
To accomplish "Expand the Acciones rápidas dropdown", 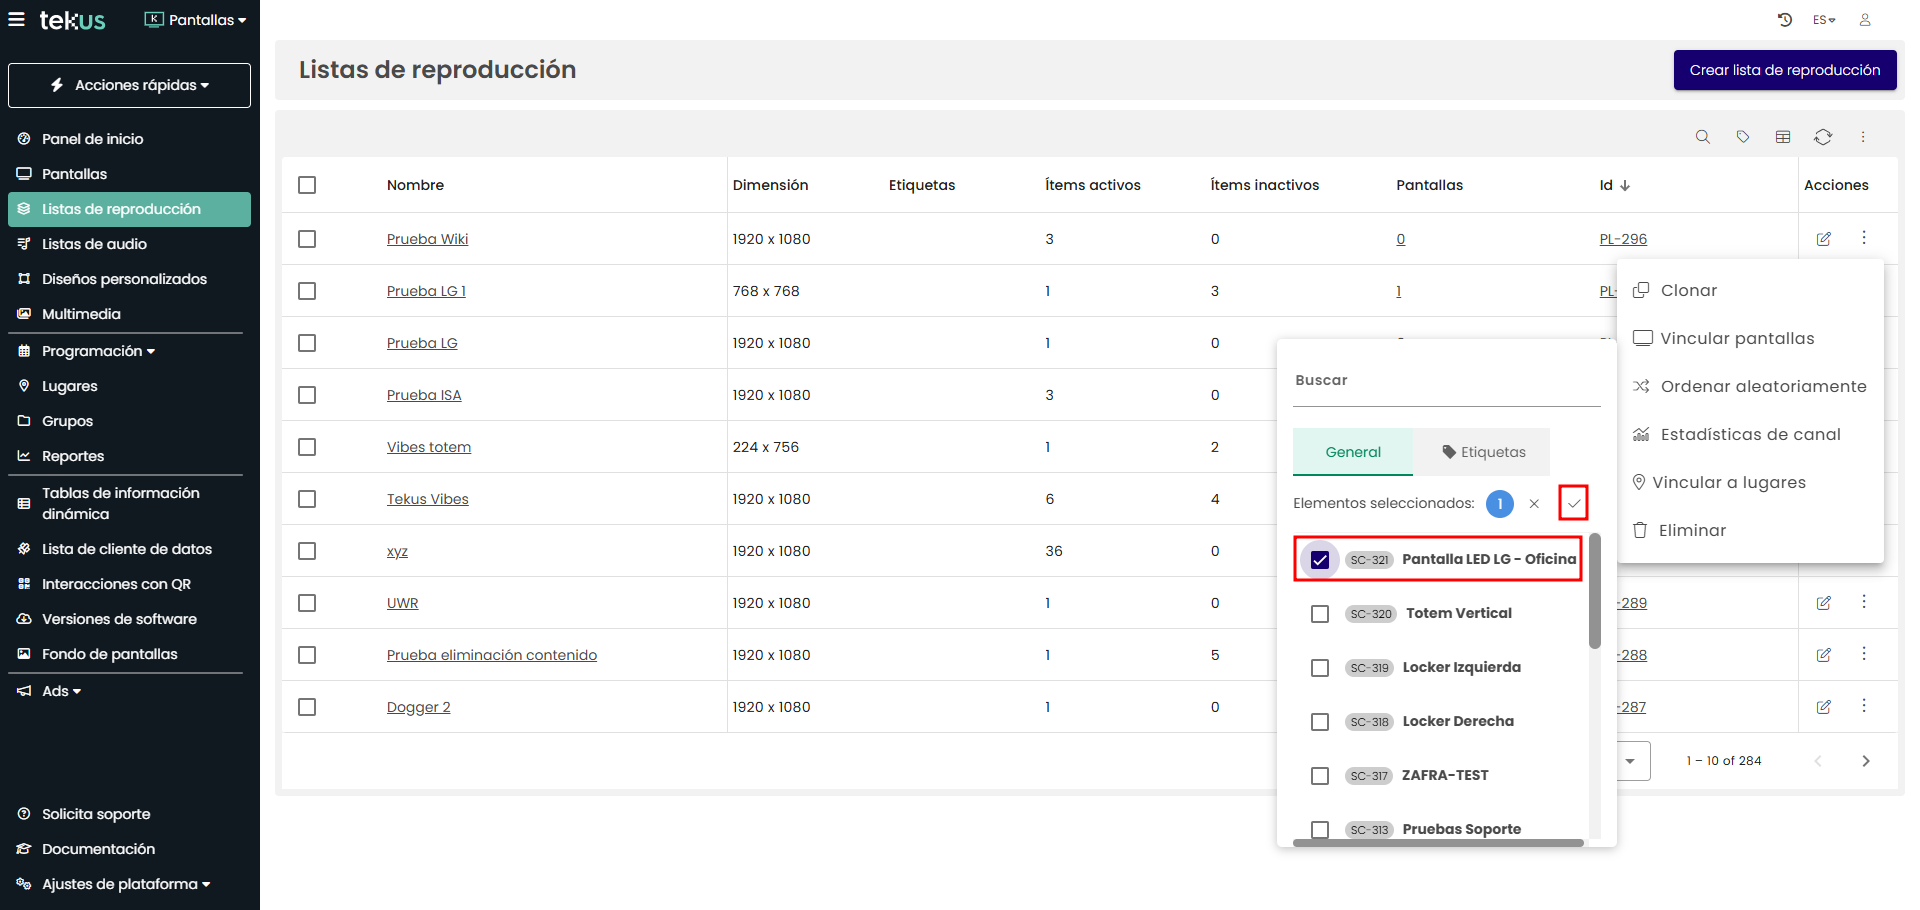I will 130,86.
